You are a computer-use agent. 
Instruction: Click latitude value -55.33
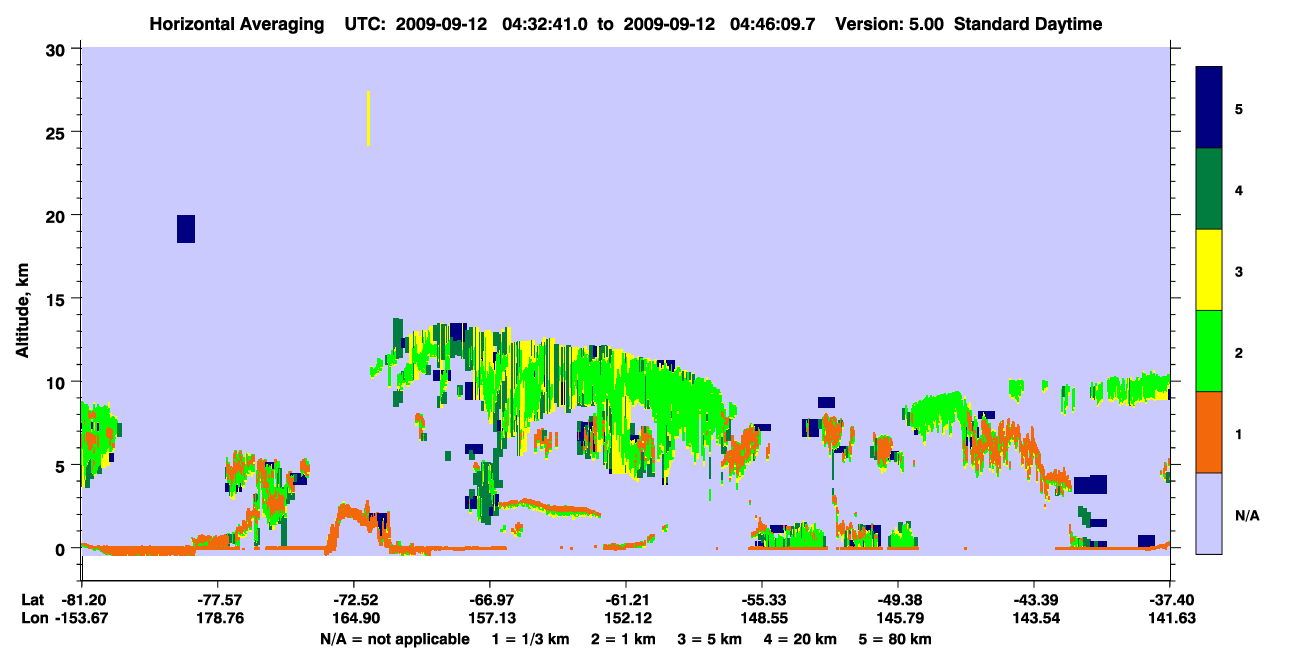762,600
